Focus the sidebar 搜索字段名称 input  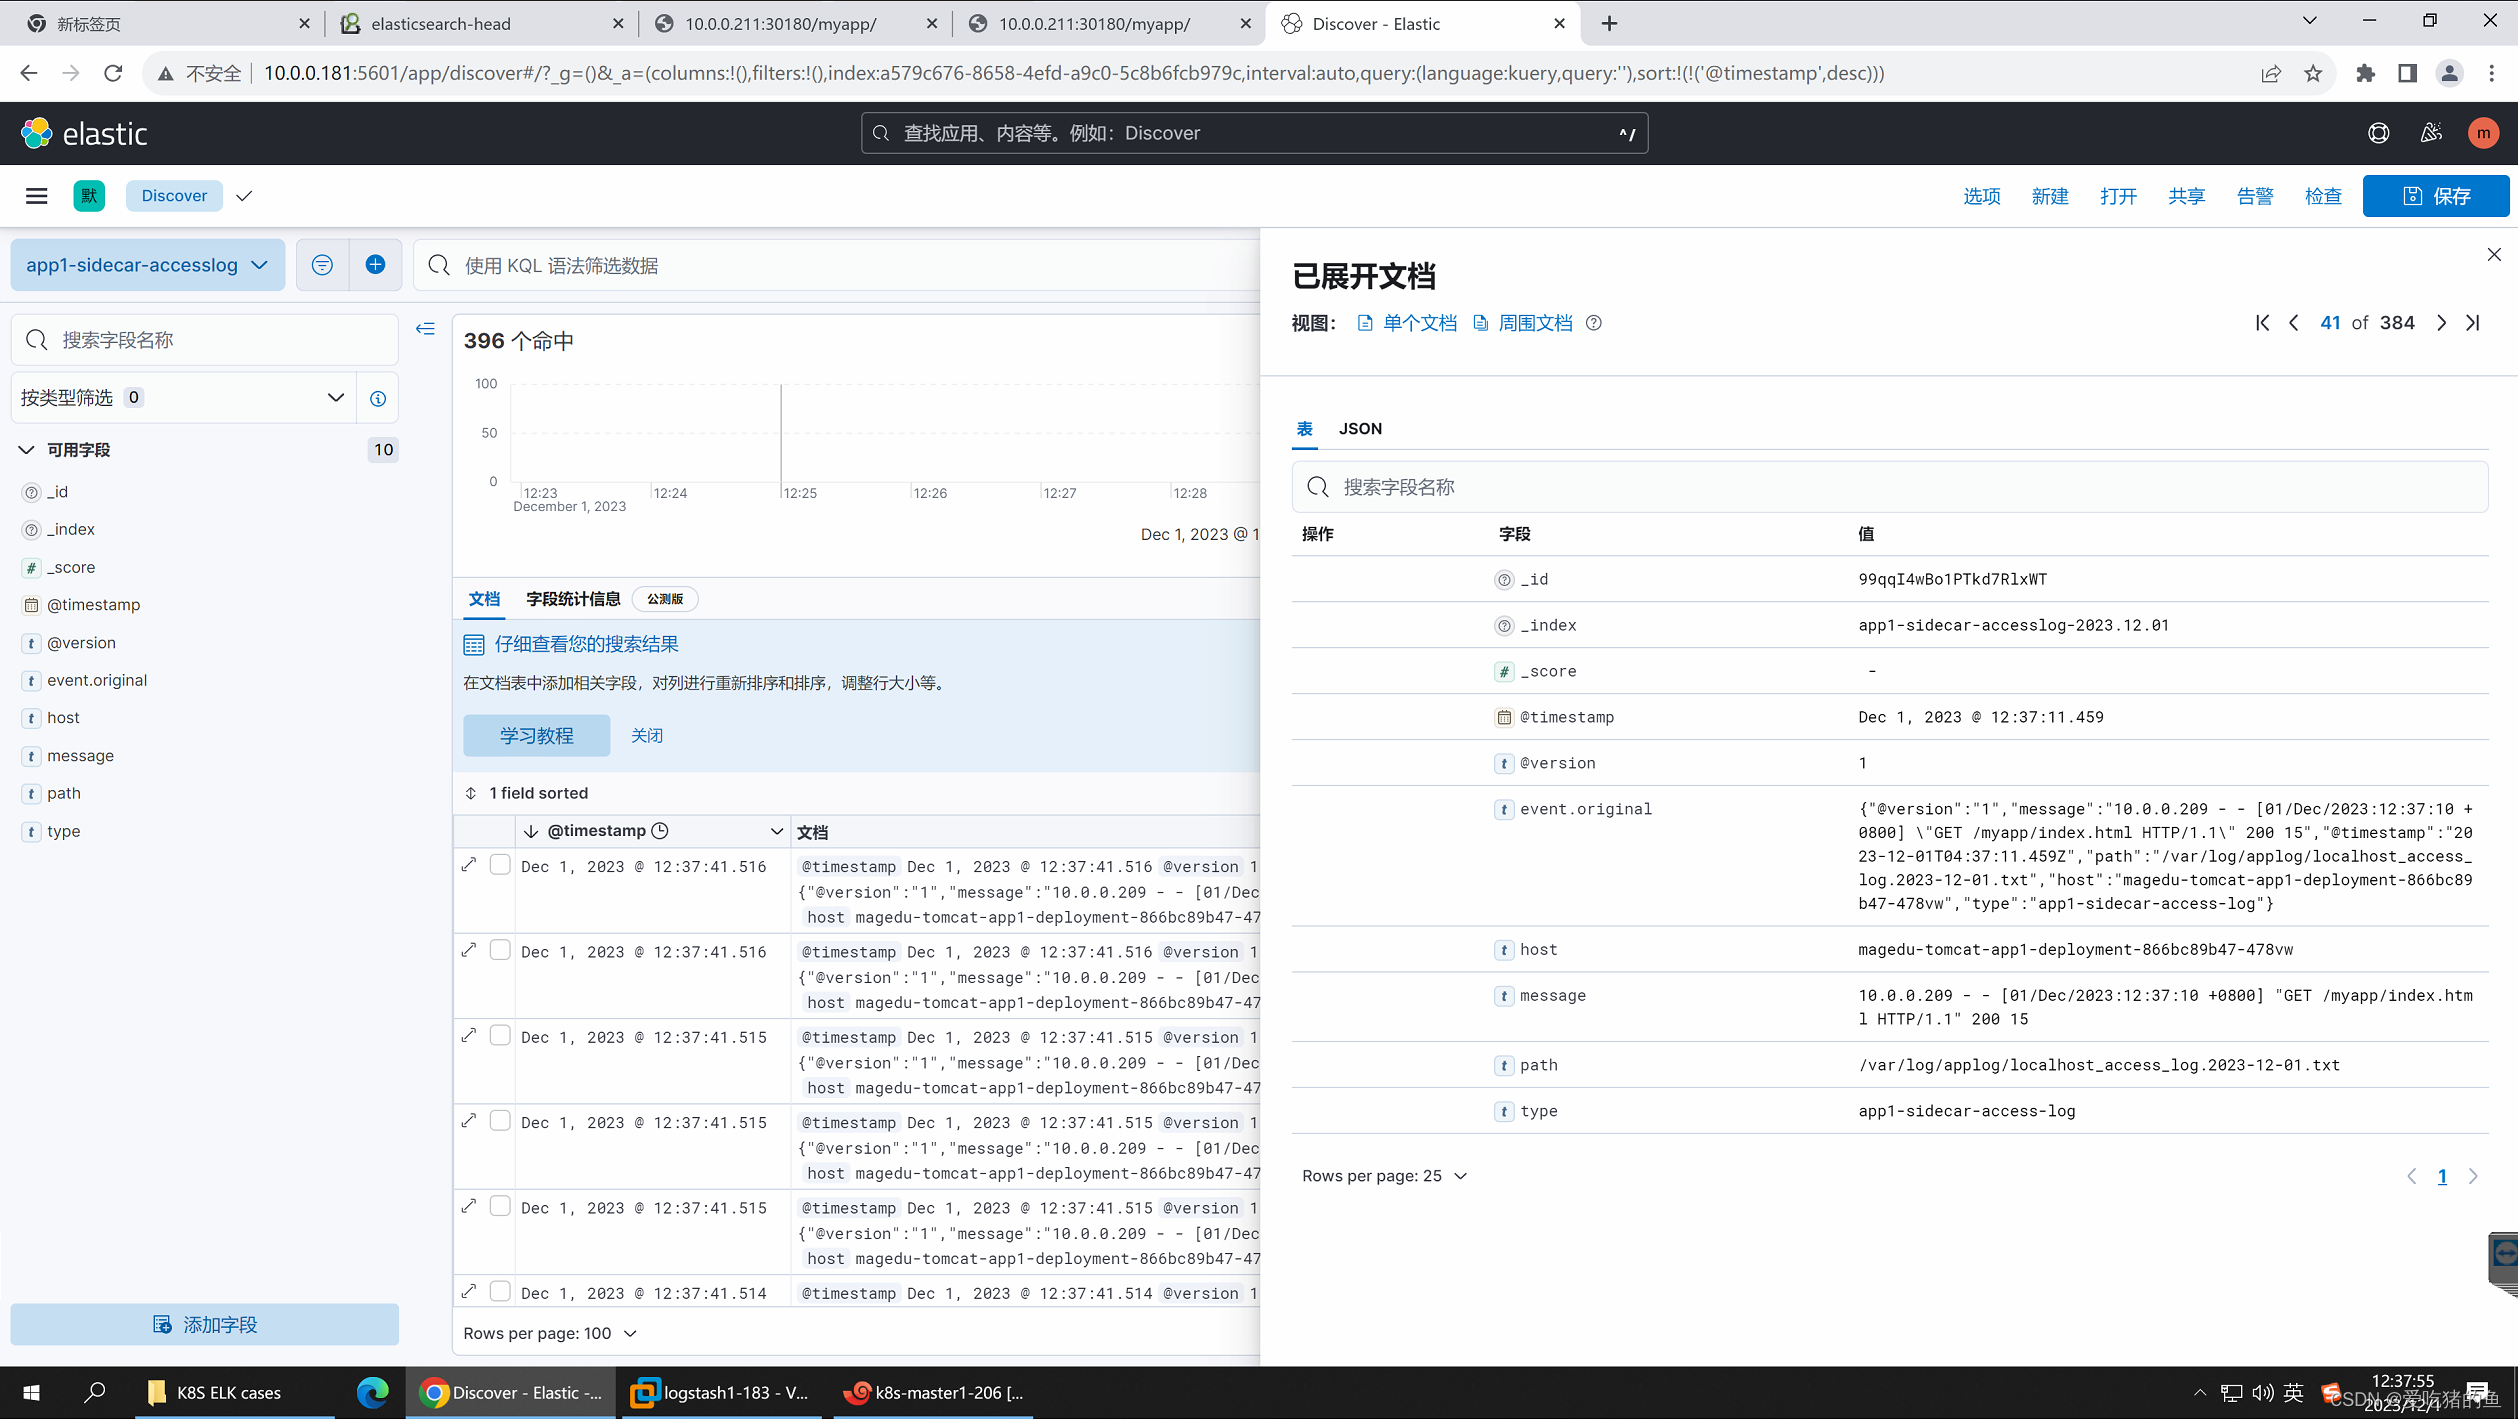point(204,340)
